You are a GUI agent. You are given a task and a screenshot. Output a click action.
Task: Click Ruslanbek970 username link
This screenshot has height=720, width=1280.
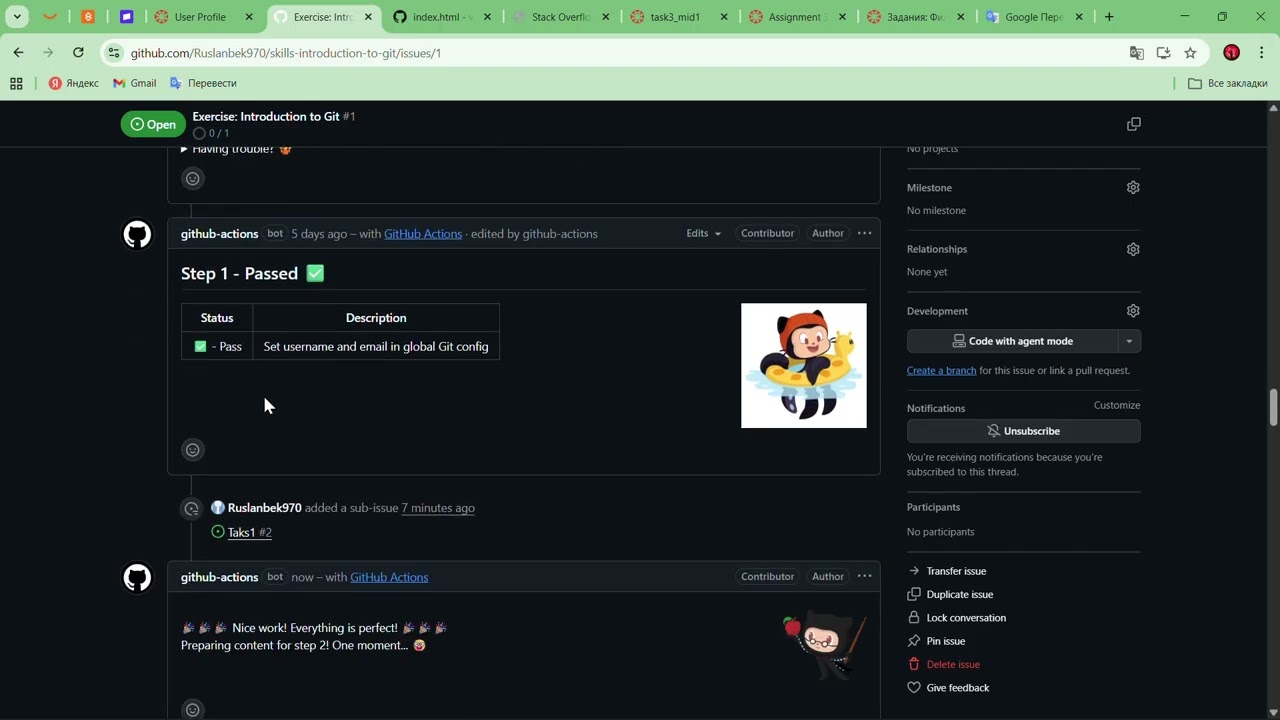tap(264, 508)
